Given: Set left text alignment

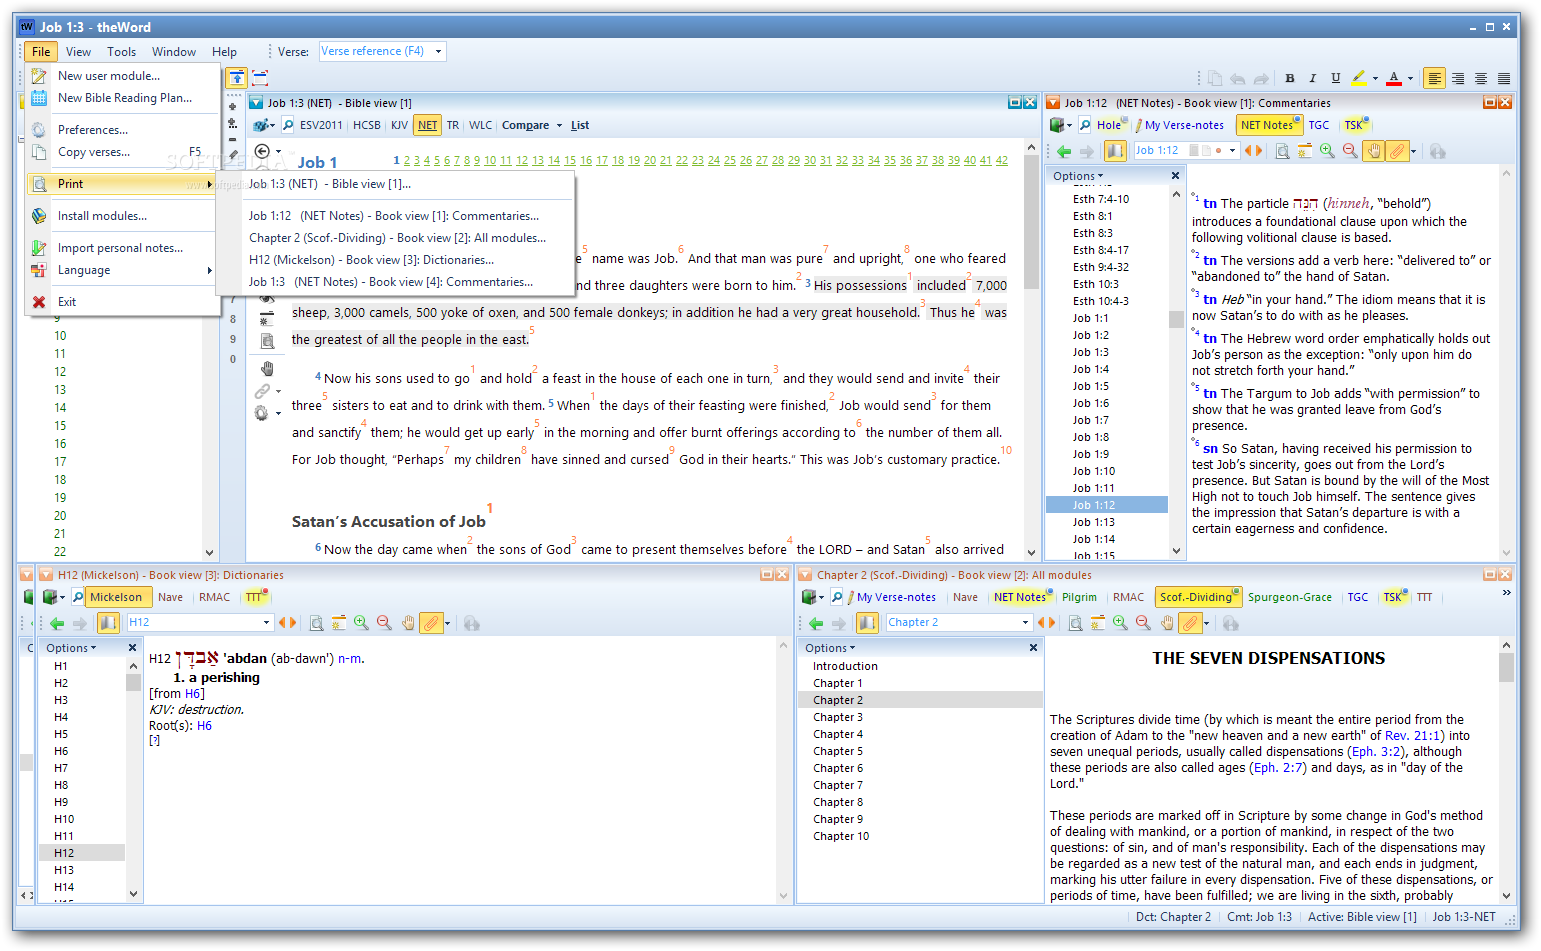Looking at the screenshot, I should click(1434, 78).
